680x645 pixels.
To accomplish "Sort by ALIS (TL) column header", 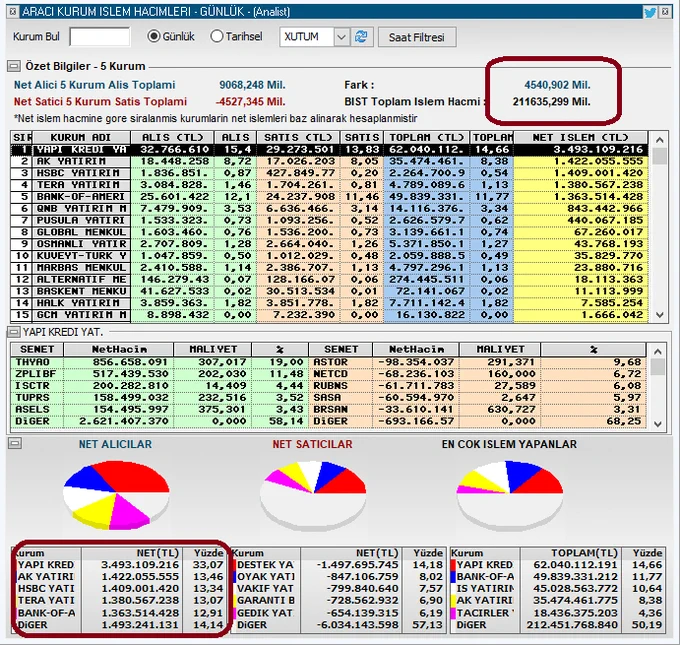I will click(172, 138).
